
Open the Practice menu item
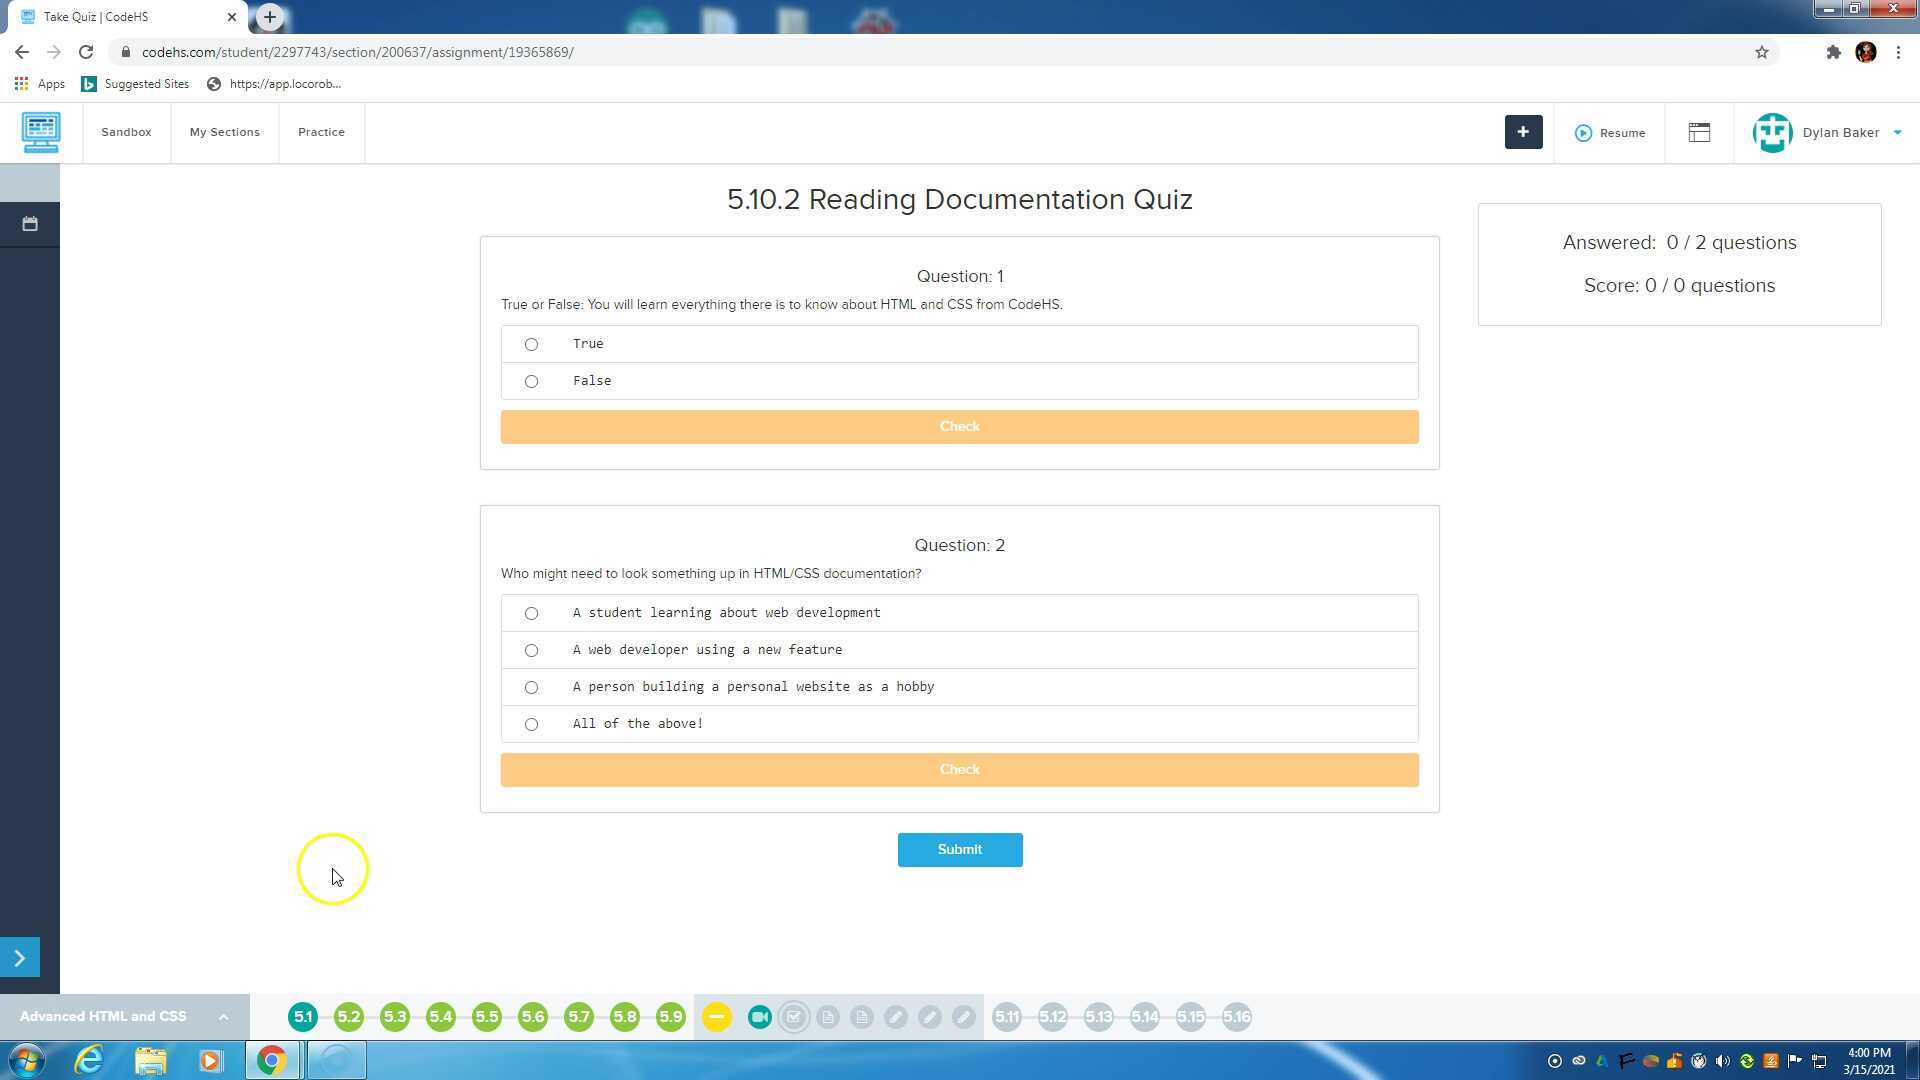point(321,132)
